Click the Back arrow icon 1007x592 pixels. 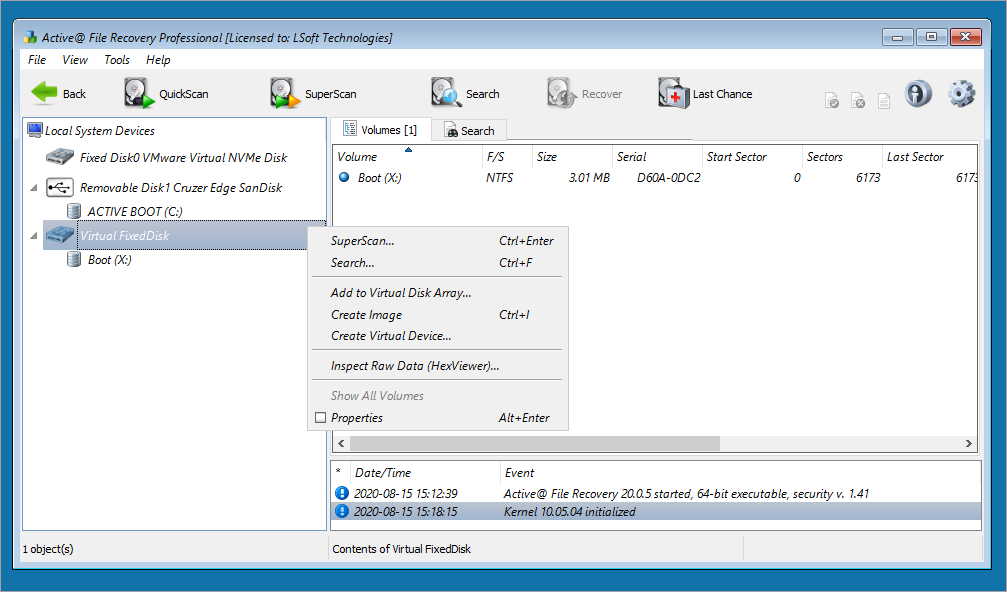coord(44,93)
